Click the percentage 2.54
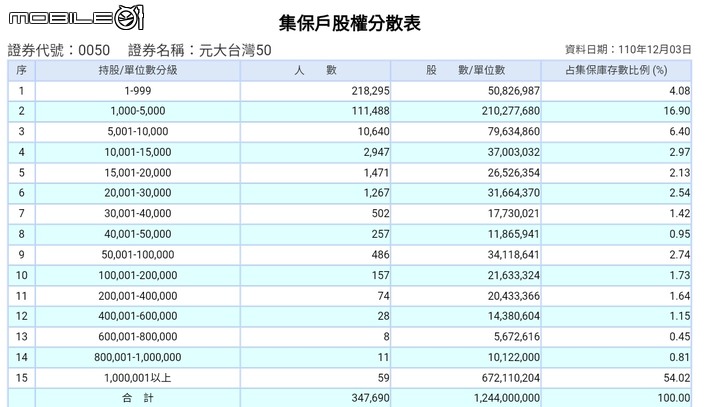The image size is (720, 407). [x=680, y=193]
